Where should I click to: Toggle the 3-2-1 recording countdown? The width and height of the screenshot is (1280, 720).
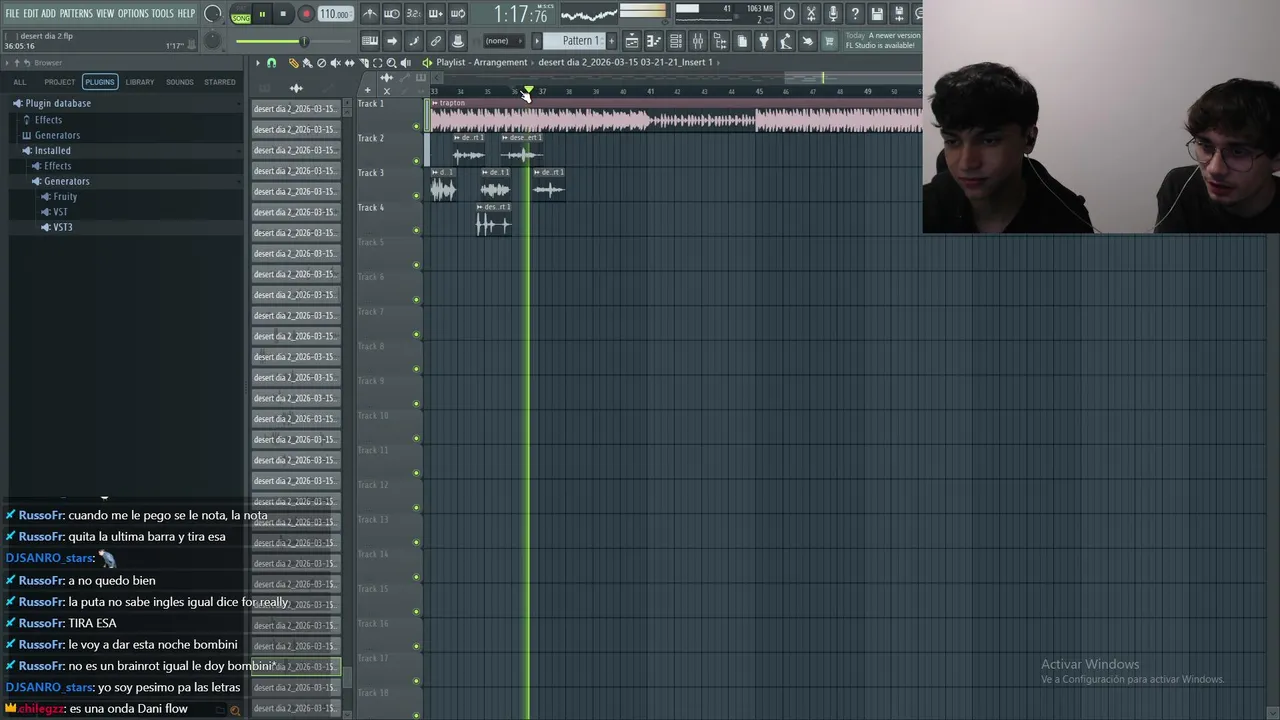tap(414, 14)
